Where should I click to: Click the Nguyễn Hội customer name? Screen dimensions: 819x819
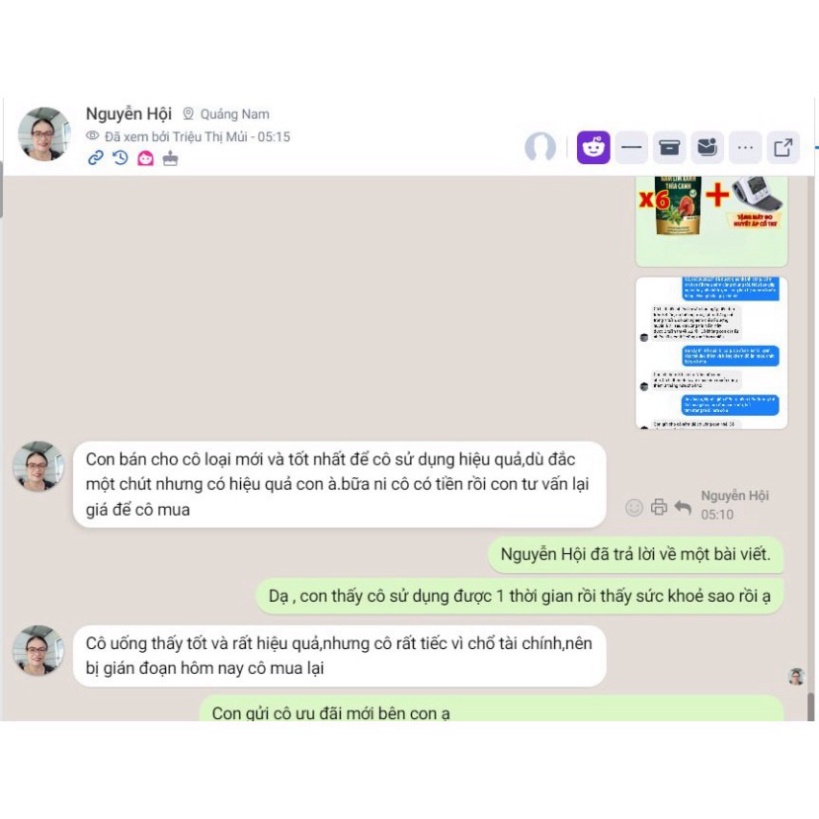click(128, 113)
